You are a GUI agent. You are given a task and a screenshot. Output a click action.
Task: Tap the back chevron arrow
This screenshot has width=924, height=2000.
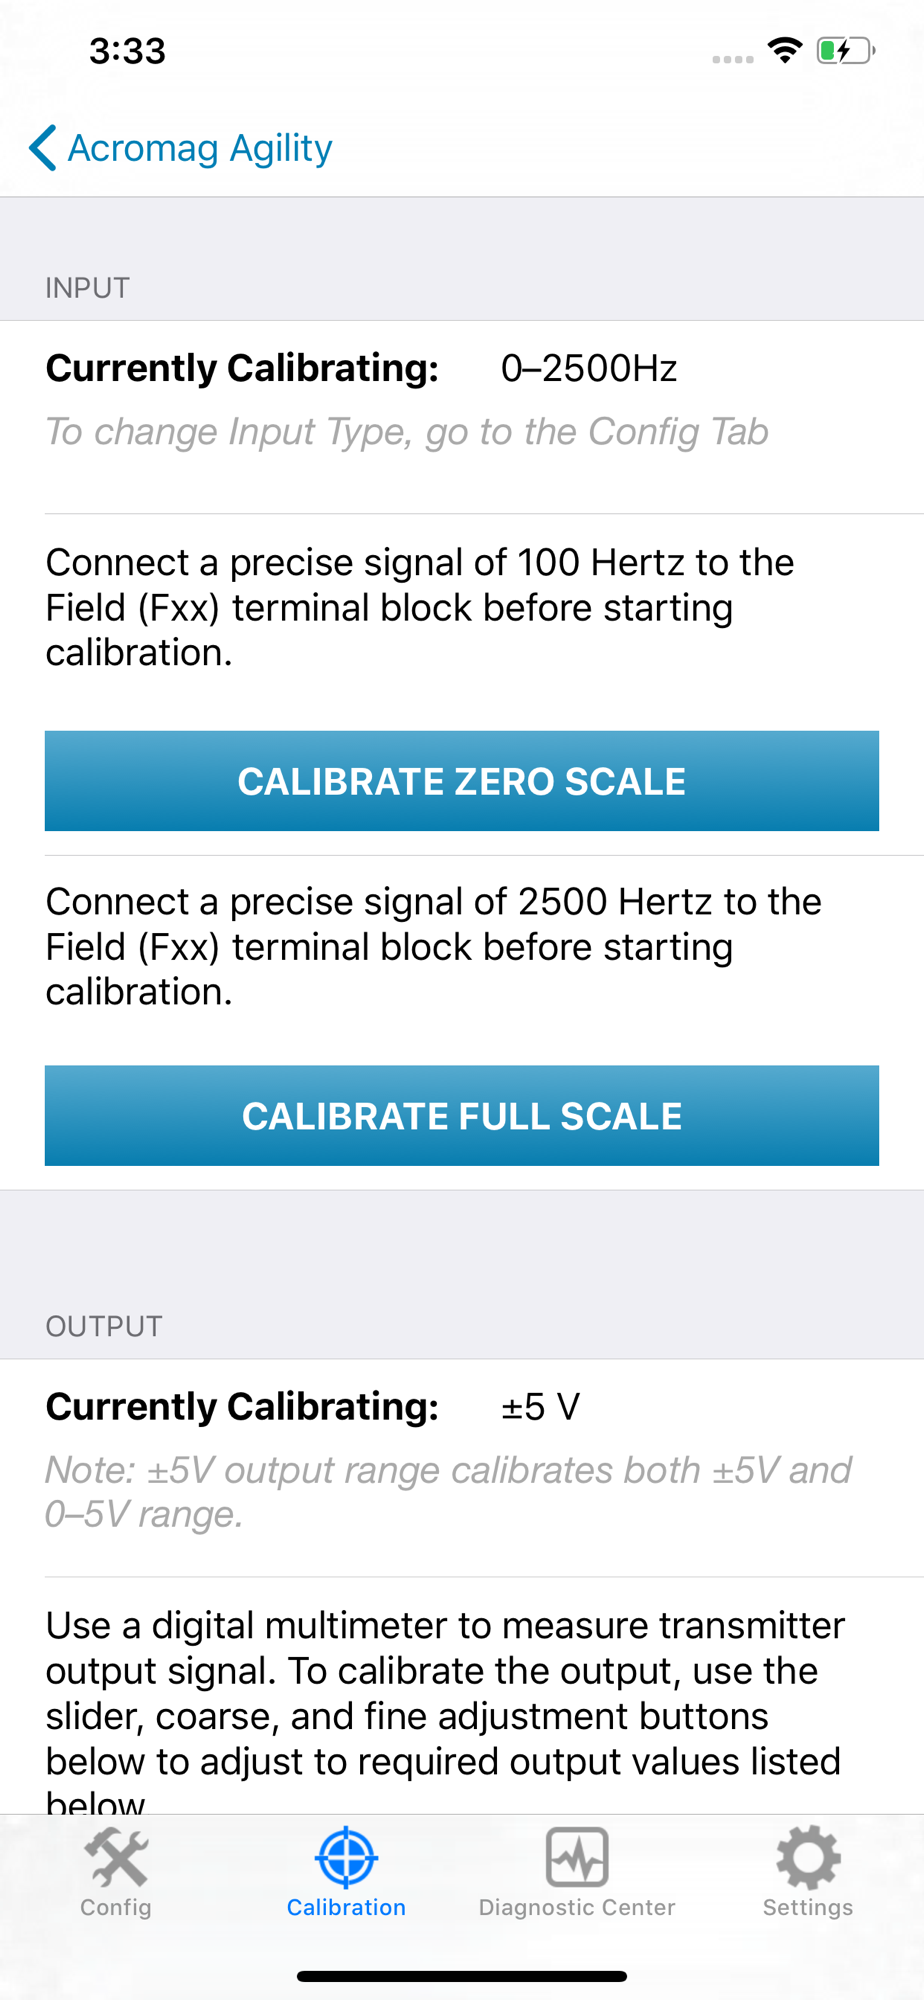tap(43, 148)
